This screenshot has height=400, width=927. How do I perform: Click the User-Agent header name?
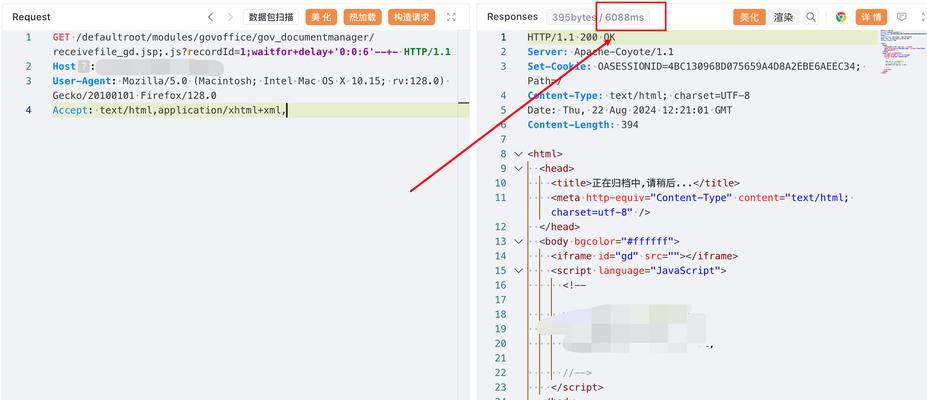coord(81,81)
